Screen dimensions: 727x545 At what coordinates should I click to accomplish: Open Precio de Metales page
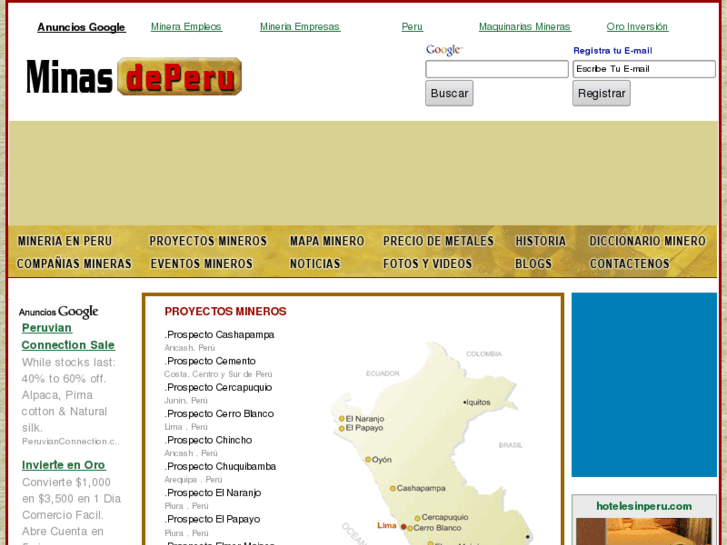pos(438,241)
